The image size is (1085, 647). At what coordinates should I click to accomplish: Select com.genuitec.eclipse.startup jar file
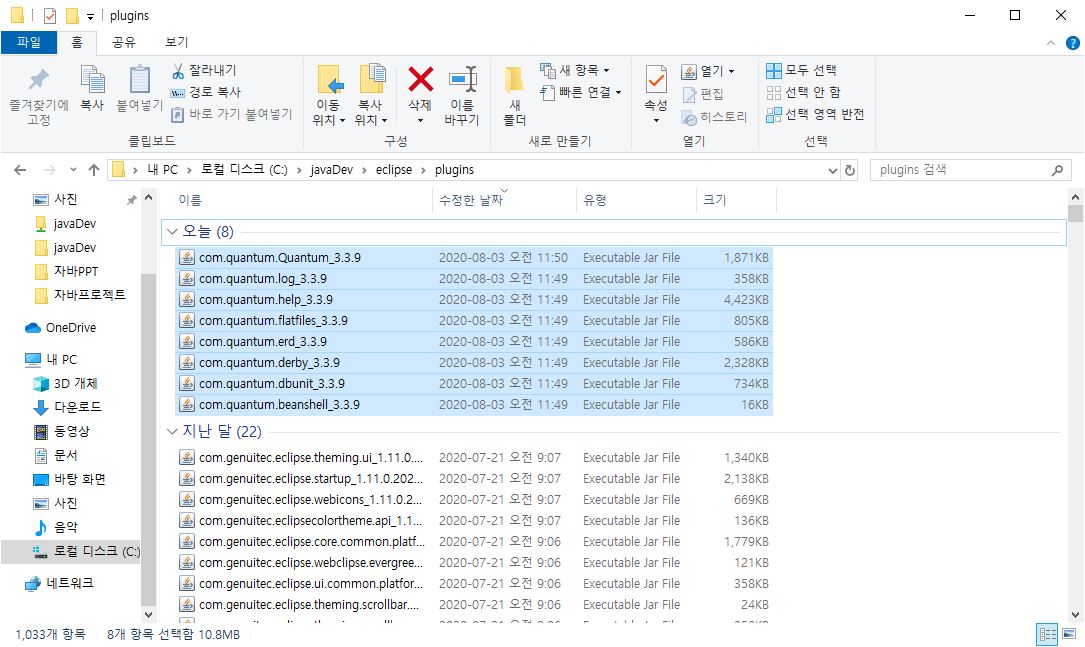[x=474, y=479]
